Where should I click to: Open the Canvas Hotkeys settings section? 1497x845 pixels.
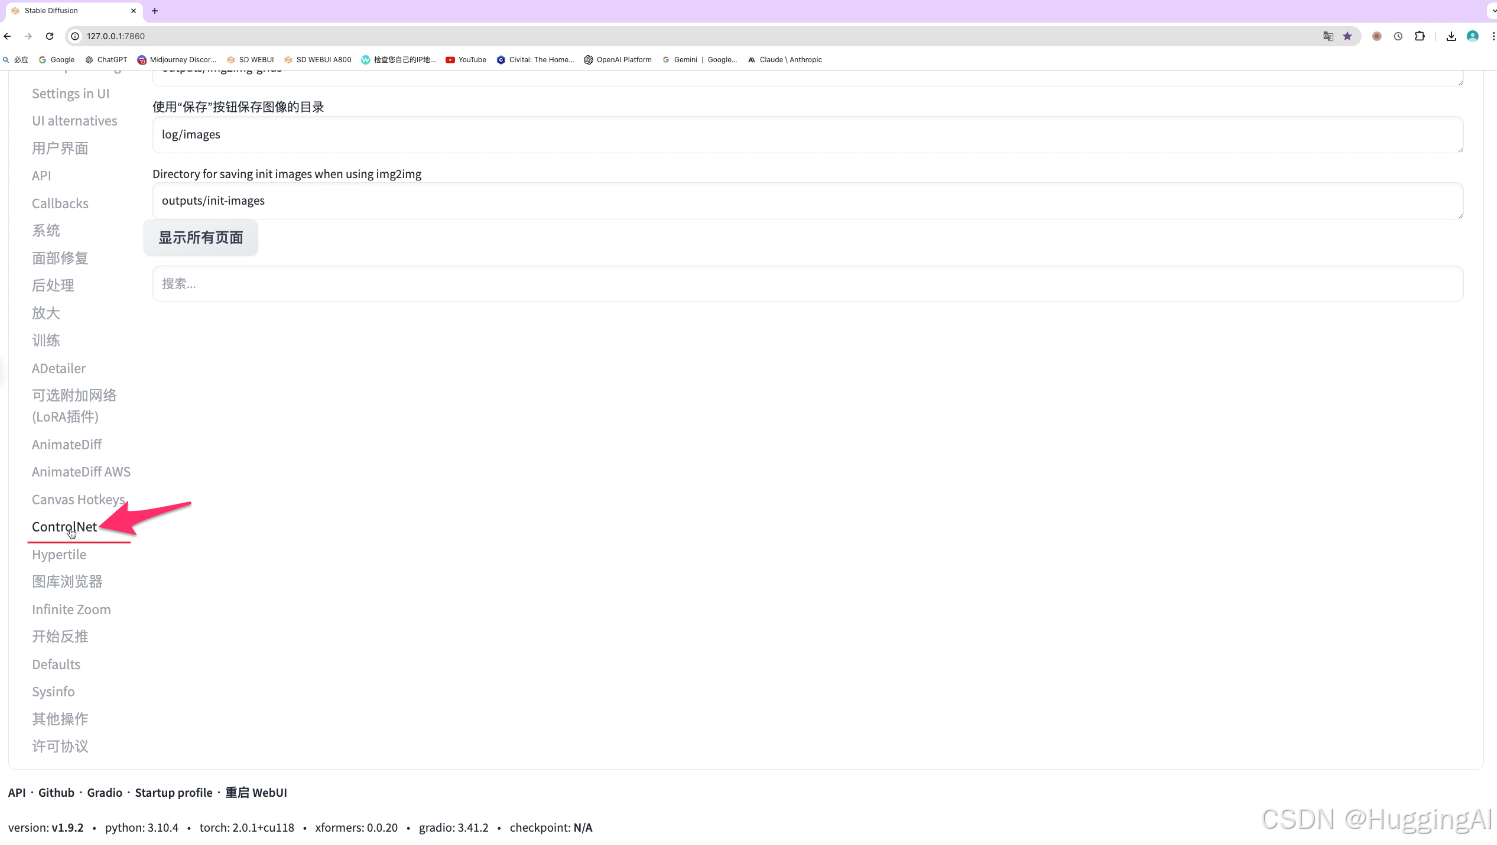coord(79,500)
